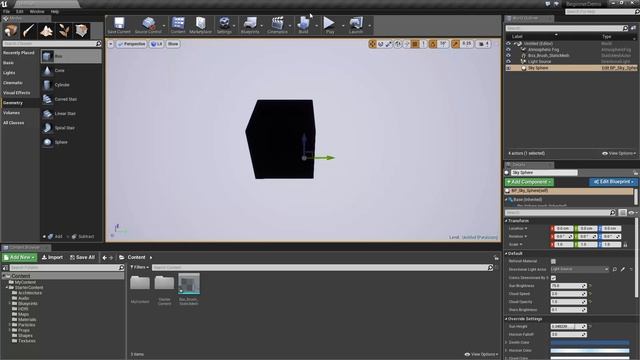Screen dimensions: 640x360
Task: Collapse the Transform section
Action: click(x=506, y=221)
